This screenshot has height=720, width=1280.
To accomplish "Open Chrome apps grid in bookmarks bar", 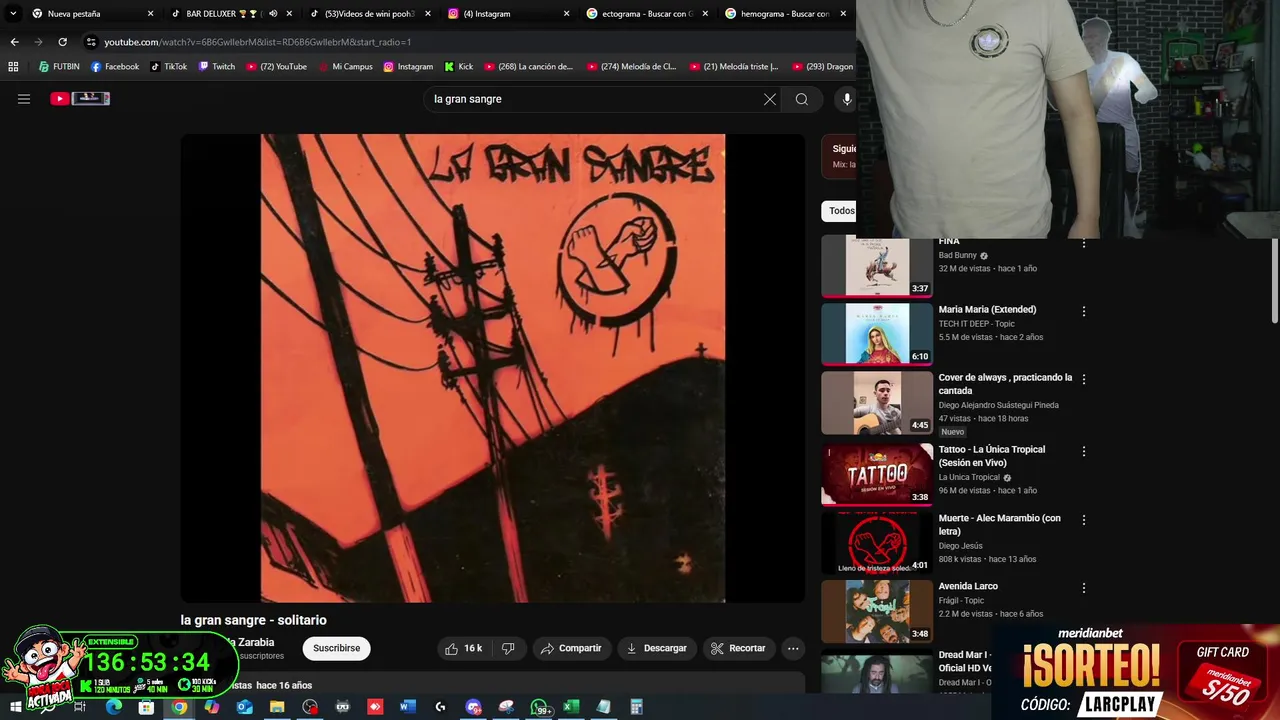I will pos(13,67).
